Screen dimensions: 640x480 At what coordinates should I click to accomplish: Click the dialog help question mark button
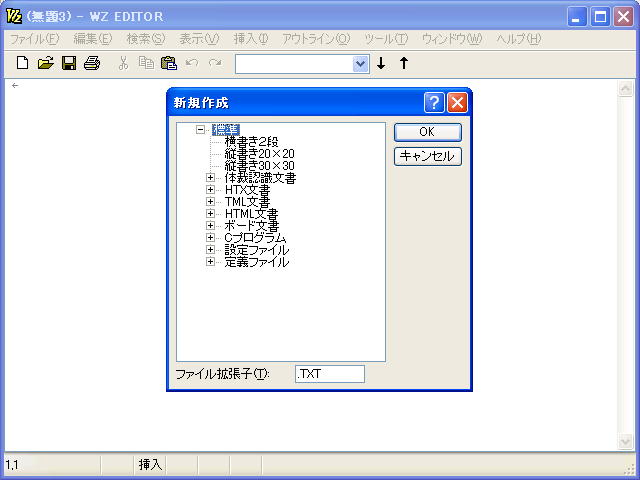pyautogui.click(x=434, y=102)
